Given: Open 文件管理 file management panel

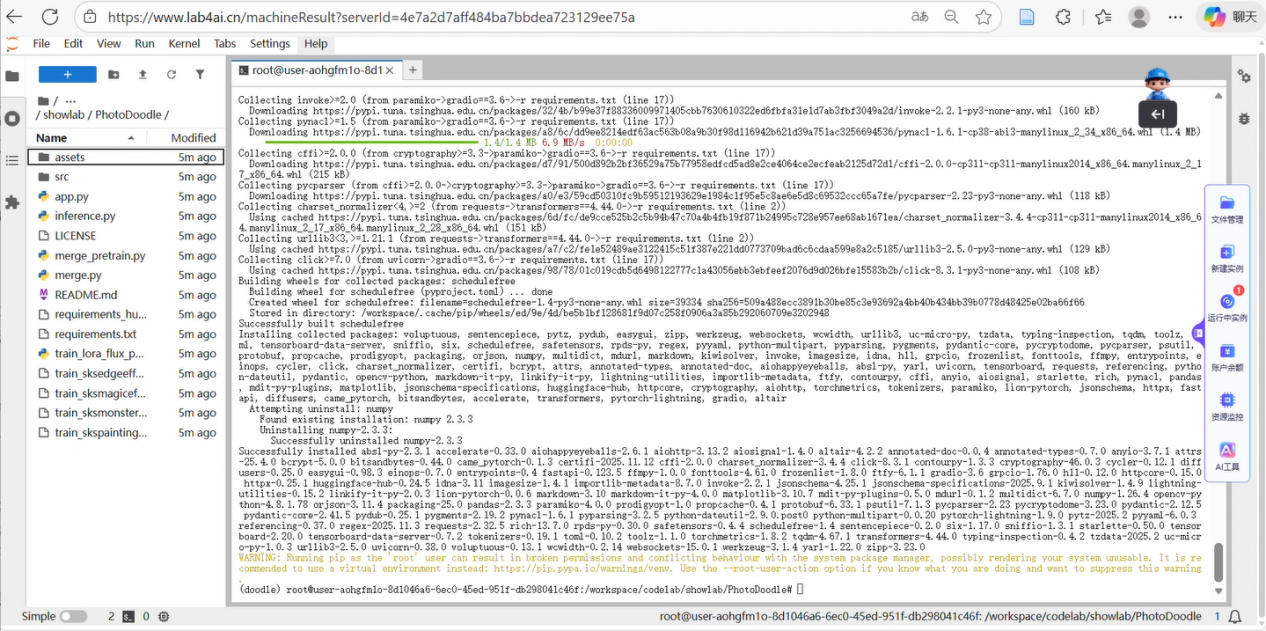Looking at the screenshot, I should 1227,210.
